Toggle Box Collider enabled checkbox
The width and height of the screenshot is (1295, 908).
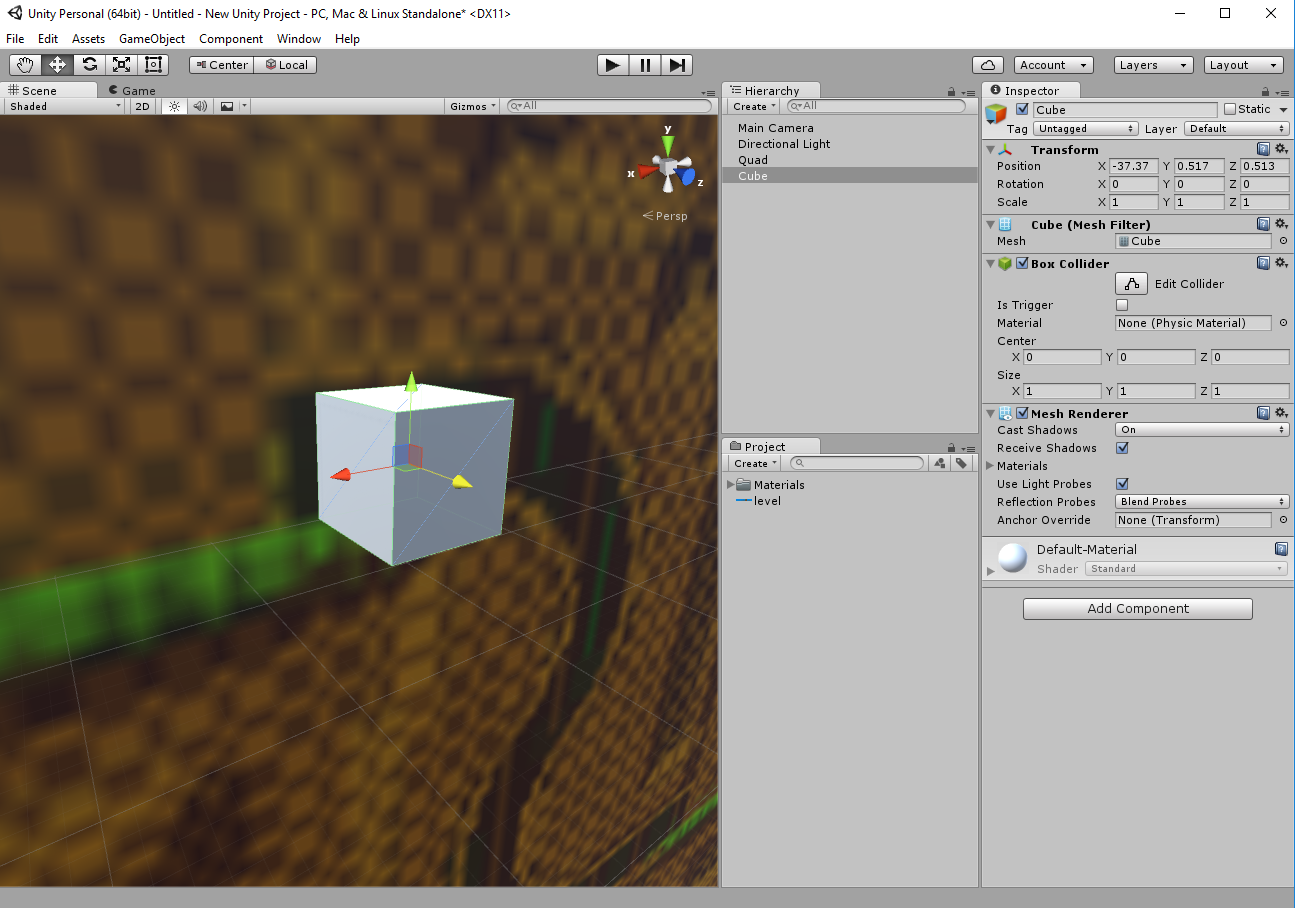1022,263
